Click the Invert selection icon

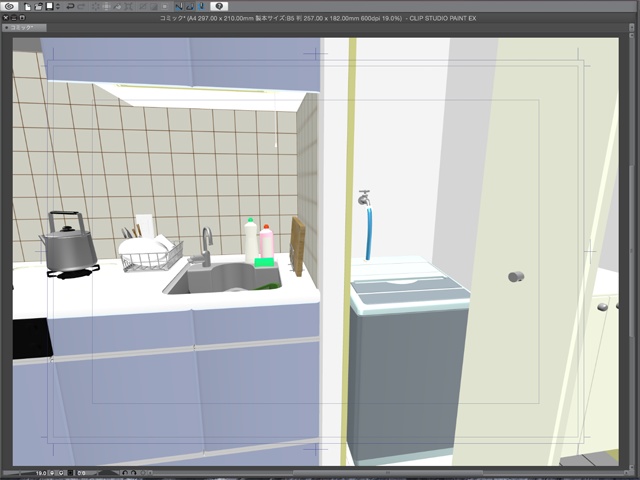tap(154, 7)
